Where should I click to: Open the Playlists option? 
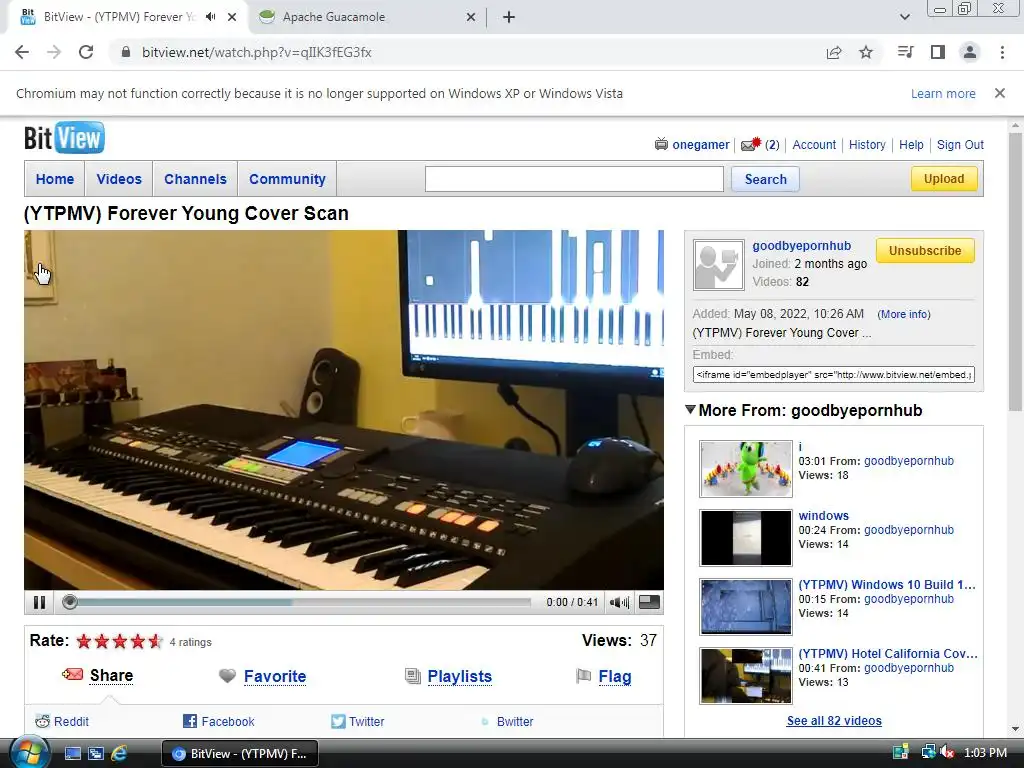tap(460, 676)
